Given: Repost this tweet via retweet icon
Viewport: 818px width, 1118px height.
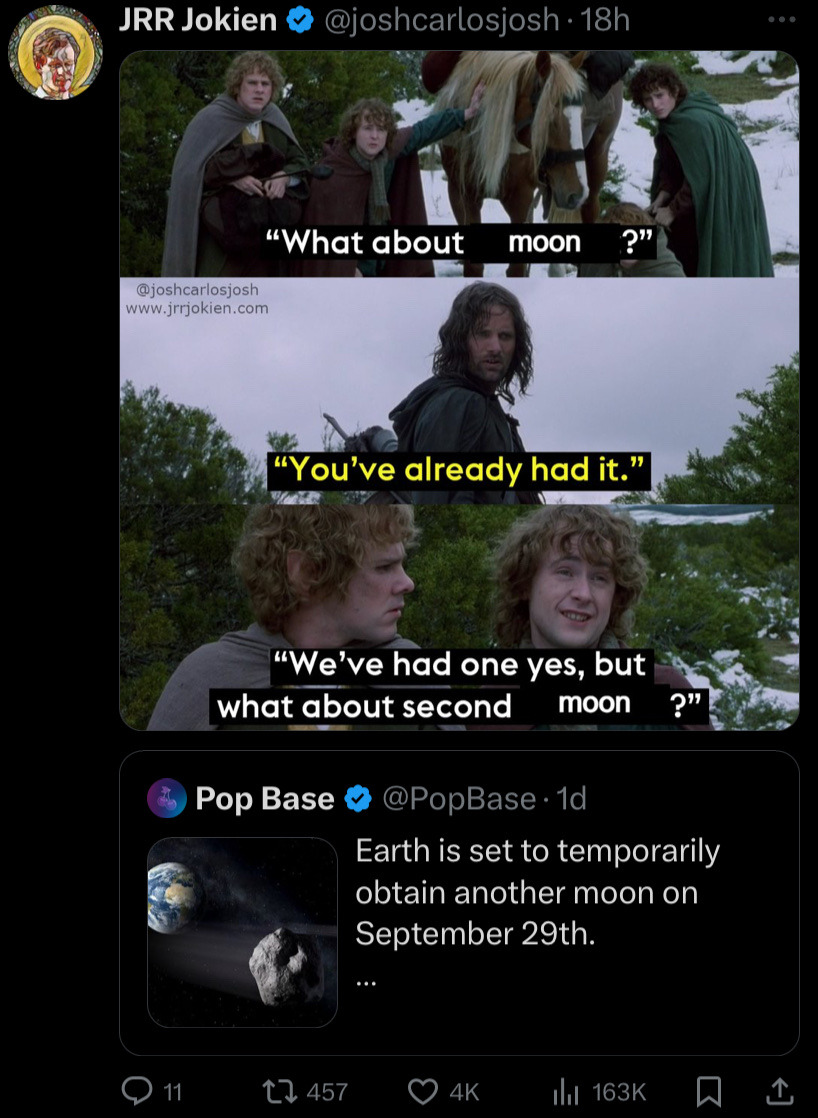Looking at the screenshot, I should (x=277, y=1091).
